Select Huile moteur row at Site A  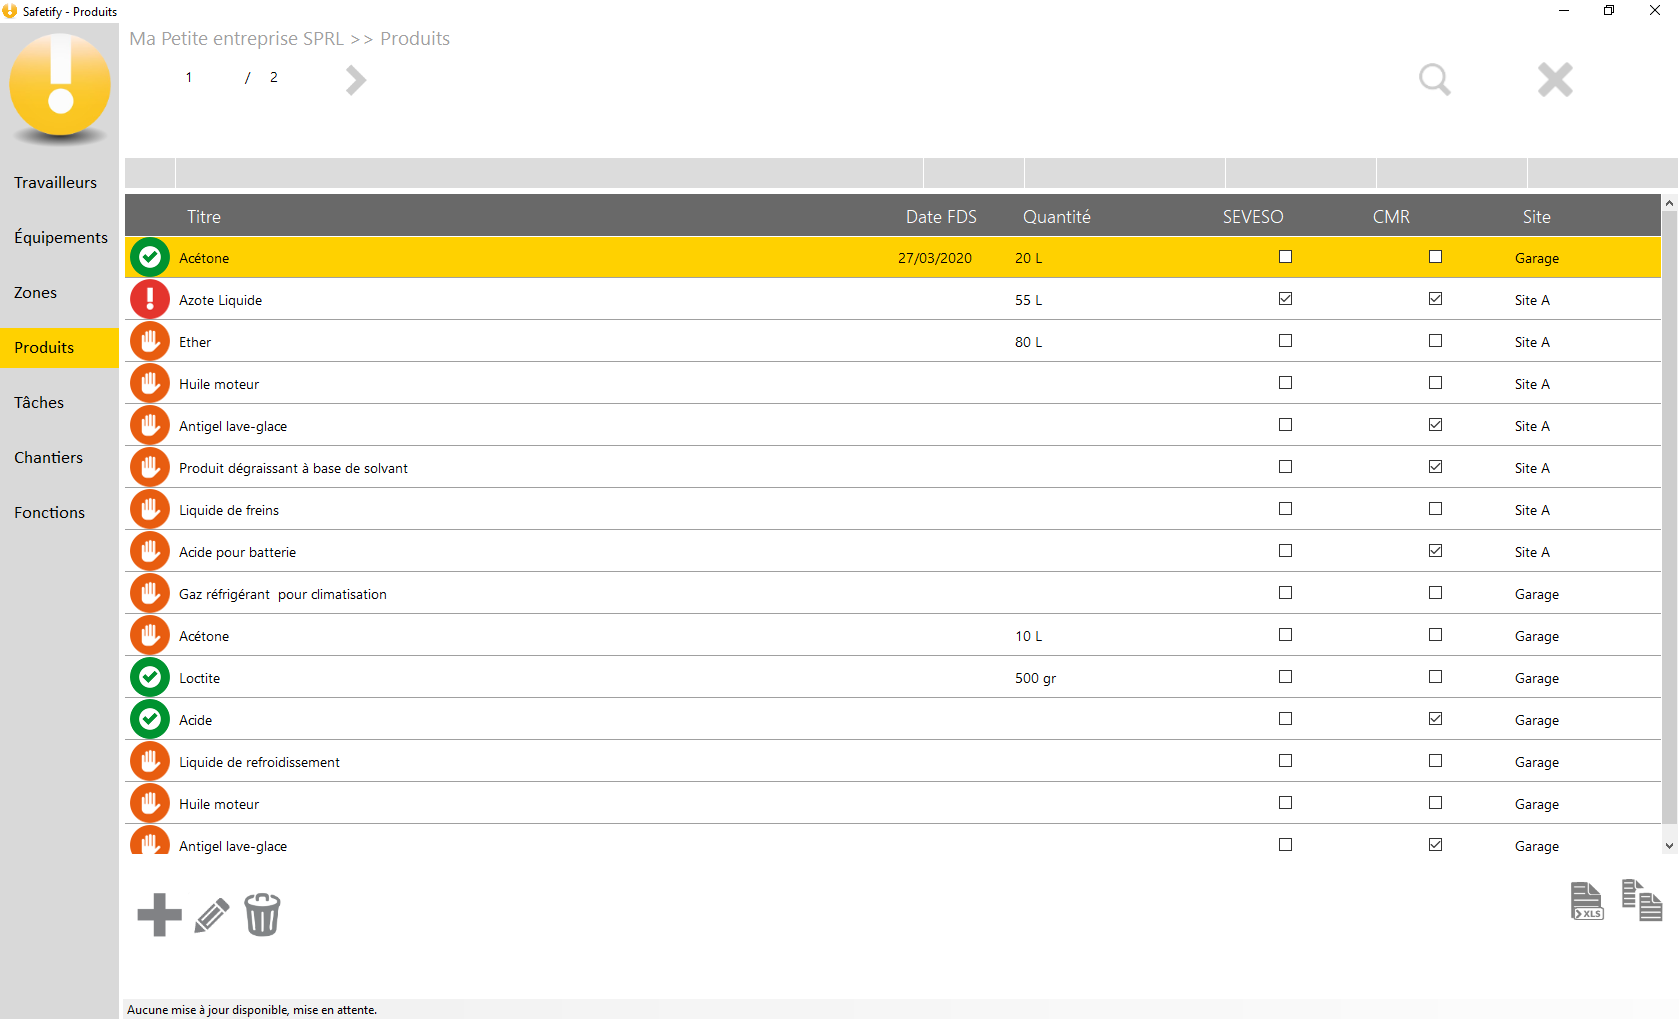(x=893, y=384)
